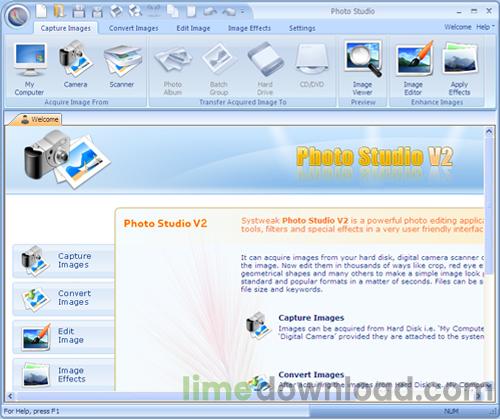Click the Capture Images heading in description
The image size is (500, 420).
(311, 318)
